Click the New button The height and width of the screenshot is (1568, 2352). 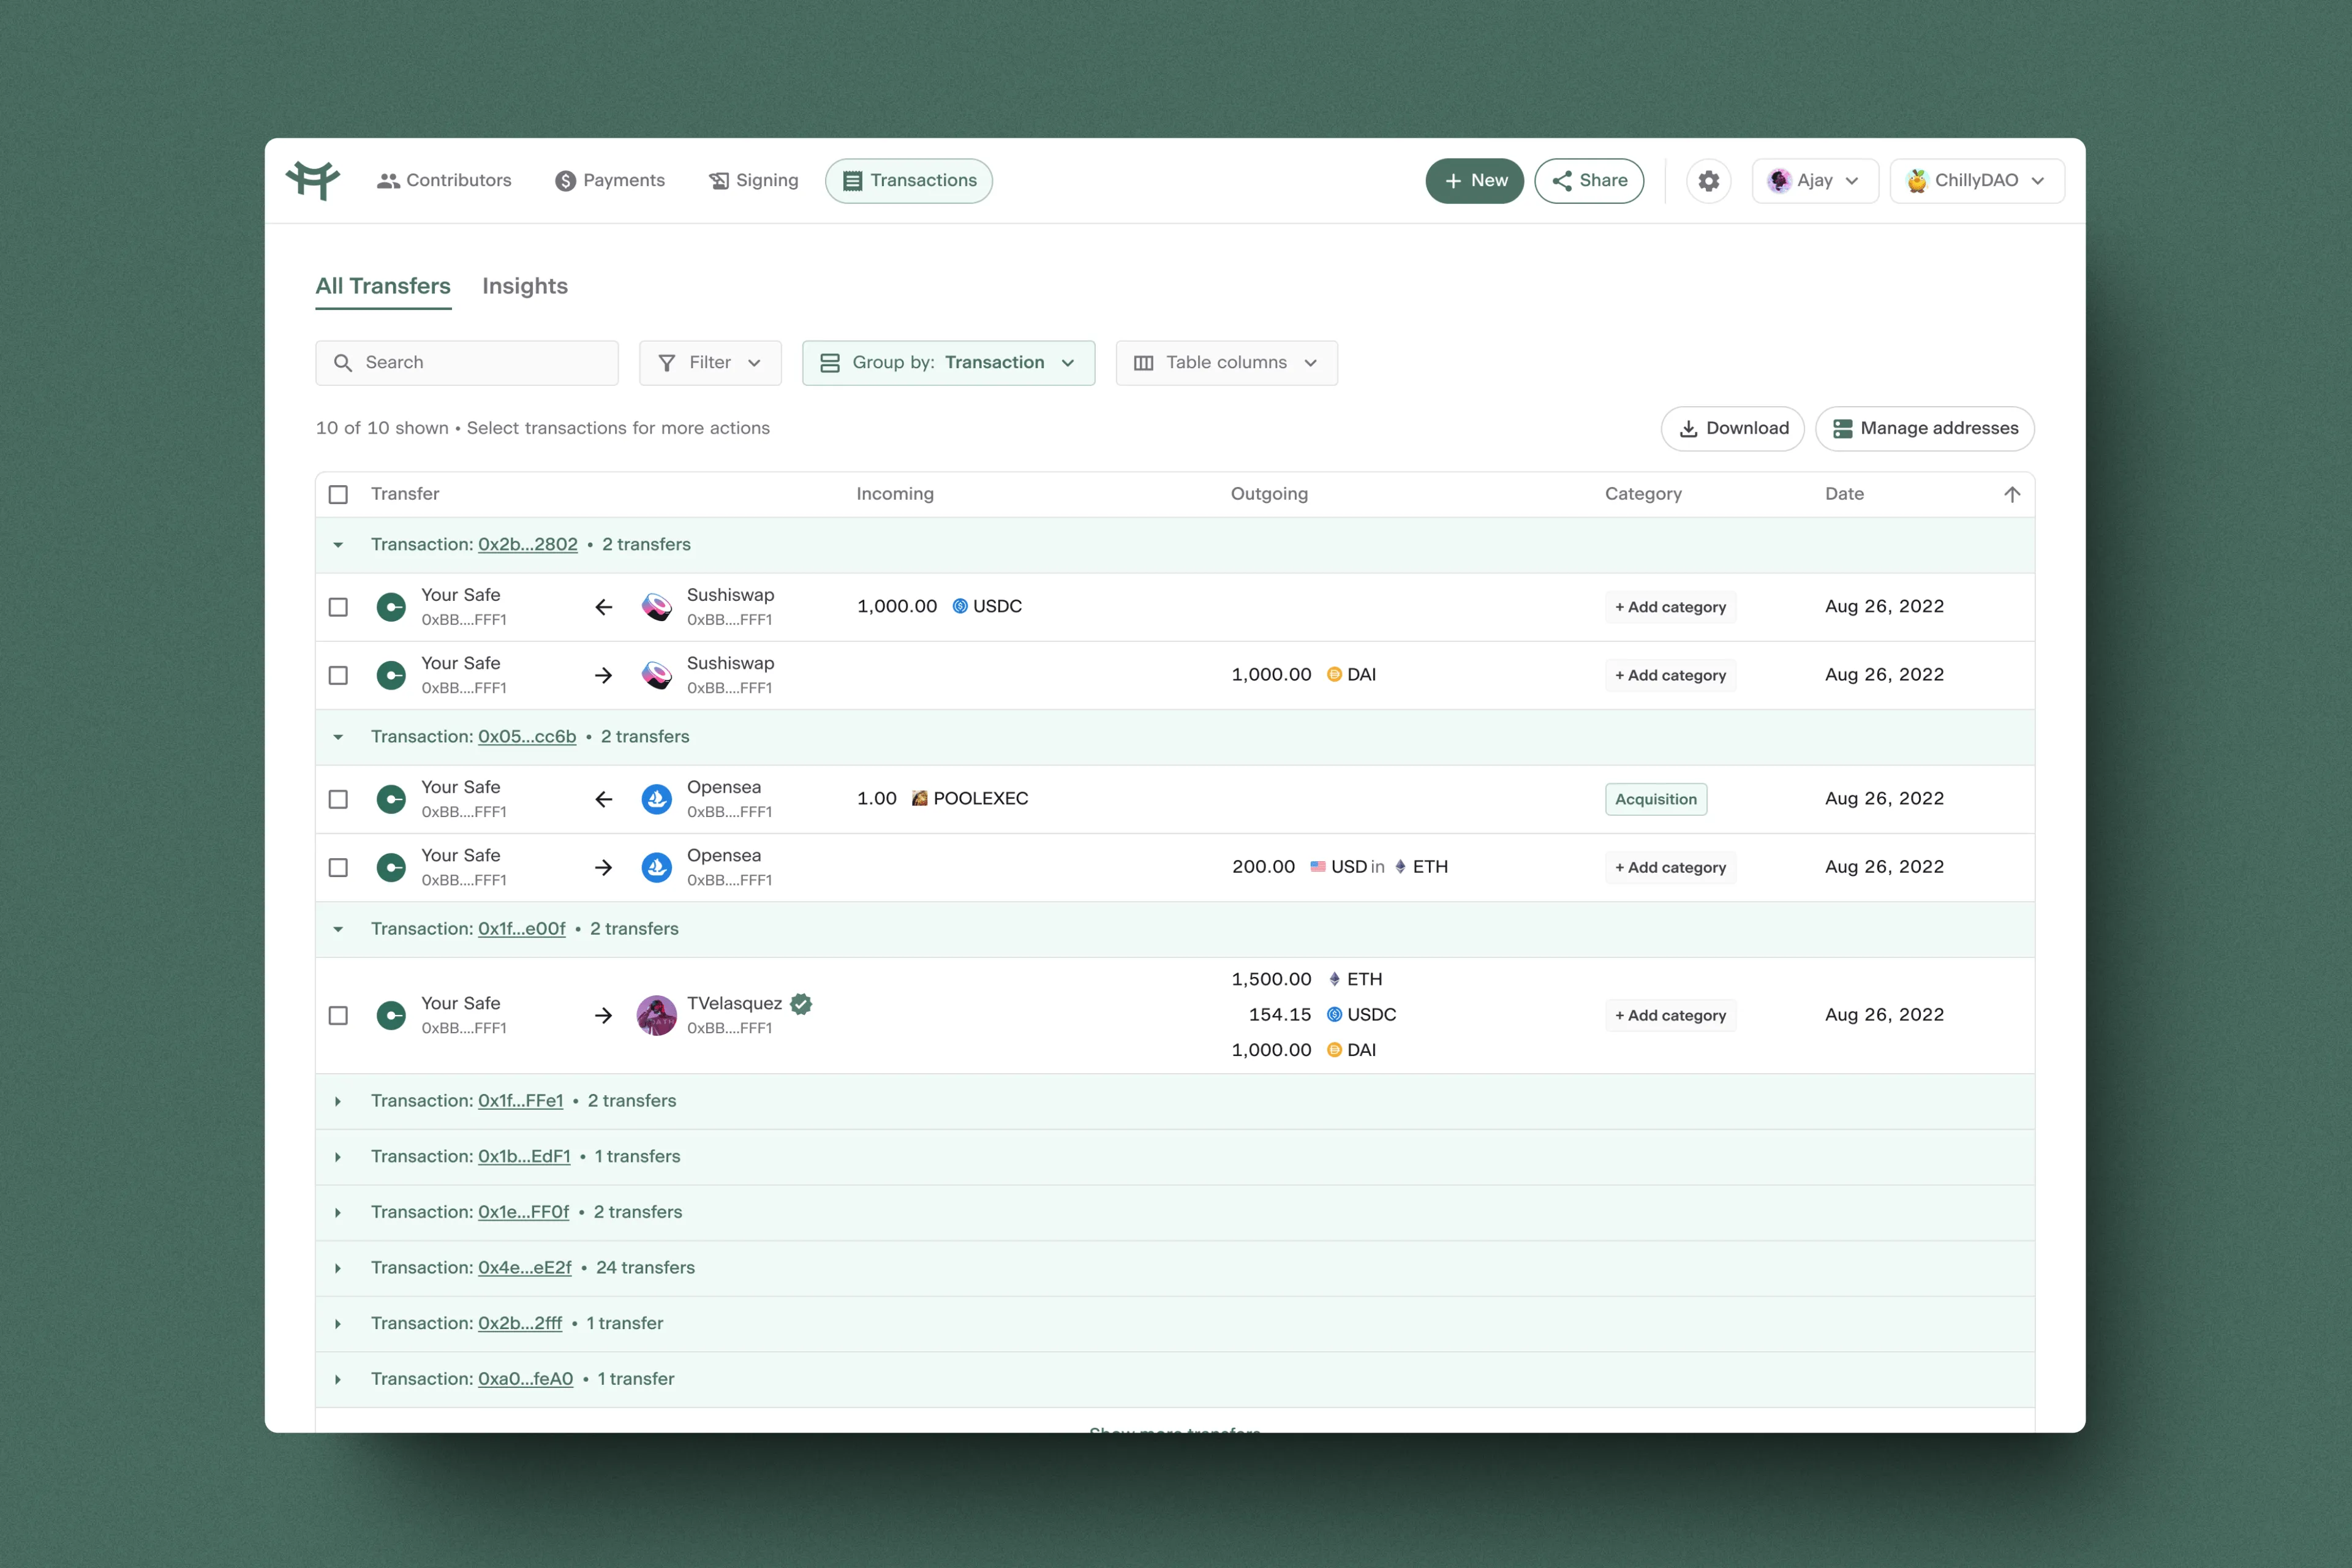1474,181
